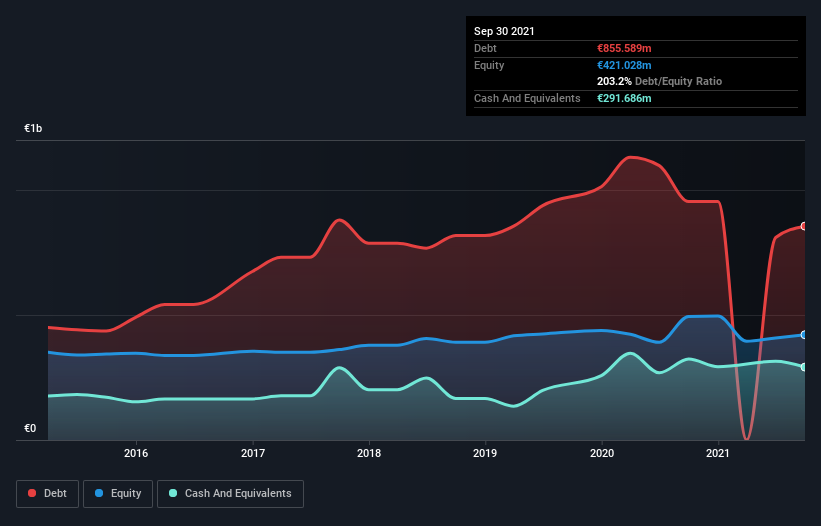Viewport: 821px width, 526px height.
Task: Click the teal Cash And Equivalents legend dot
Action: pyautogui.click(x=173, y=493)
